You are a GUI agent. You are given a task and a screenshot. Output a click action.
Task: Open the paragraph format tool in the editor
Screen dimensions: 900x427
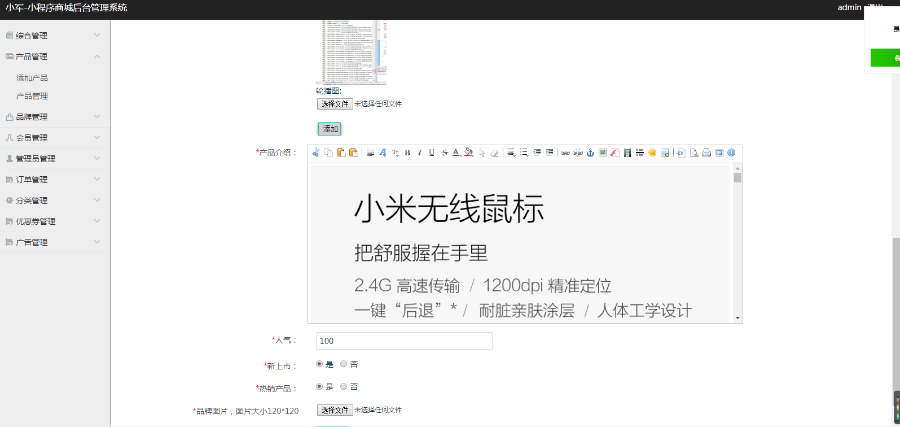pos(370,153)
